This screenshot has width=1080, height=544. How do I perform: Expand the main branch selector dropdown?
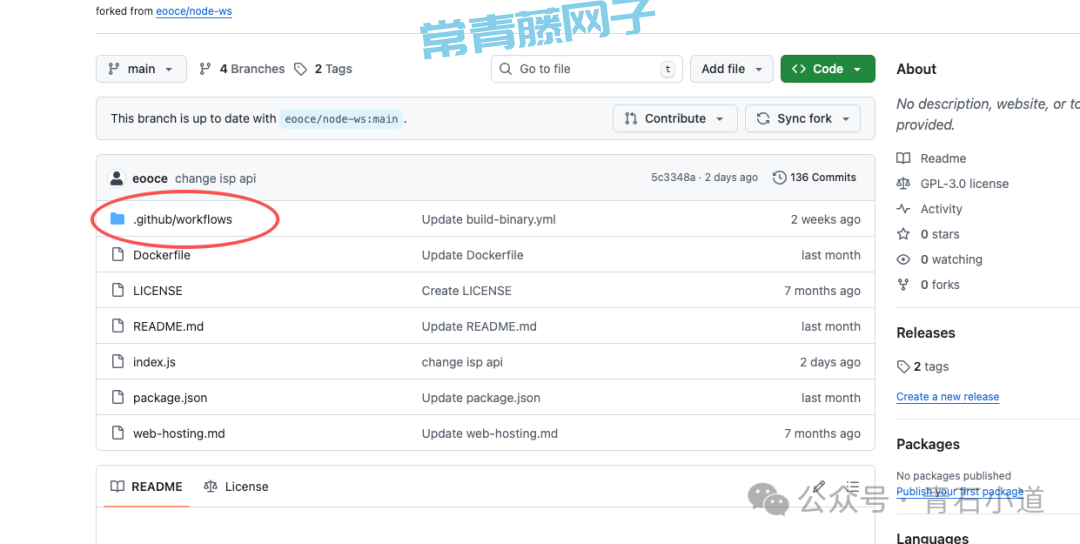click(141, 69)
